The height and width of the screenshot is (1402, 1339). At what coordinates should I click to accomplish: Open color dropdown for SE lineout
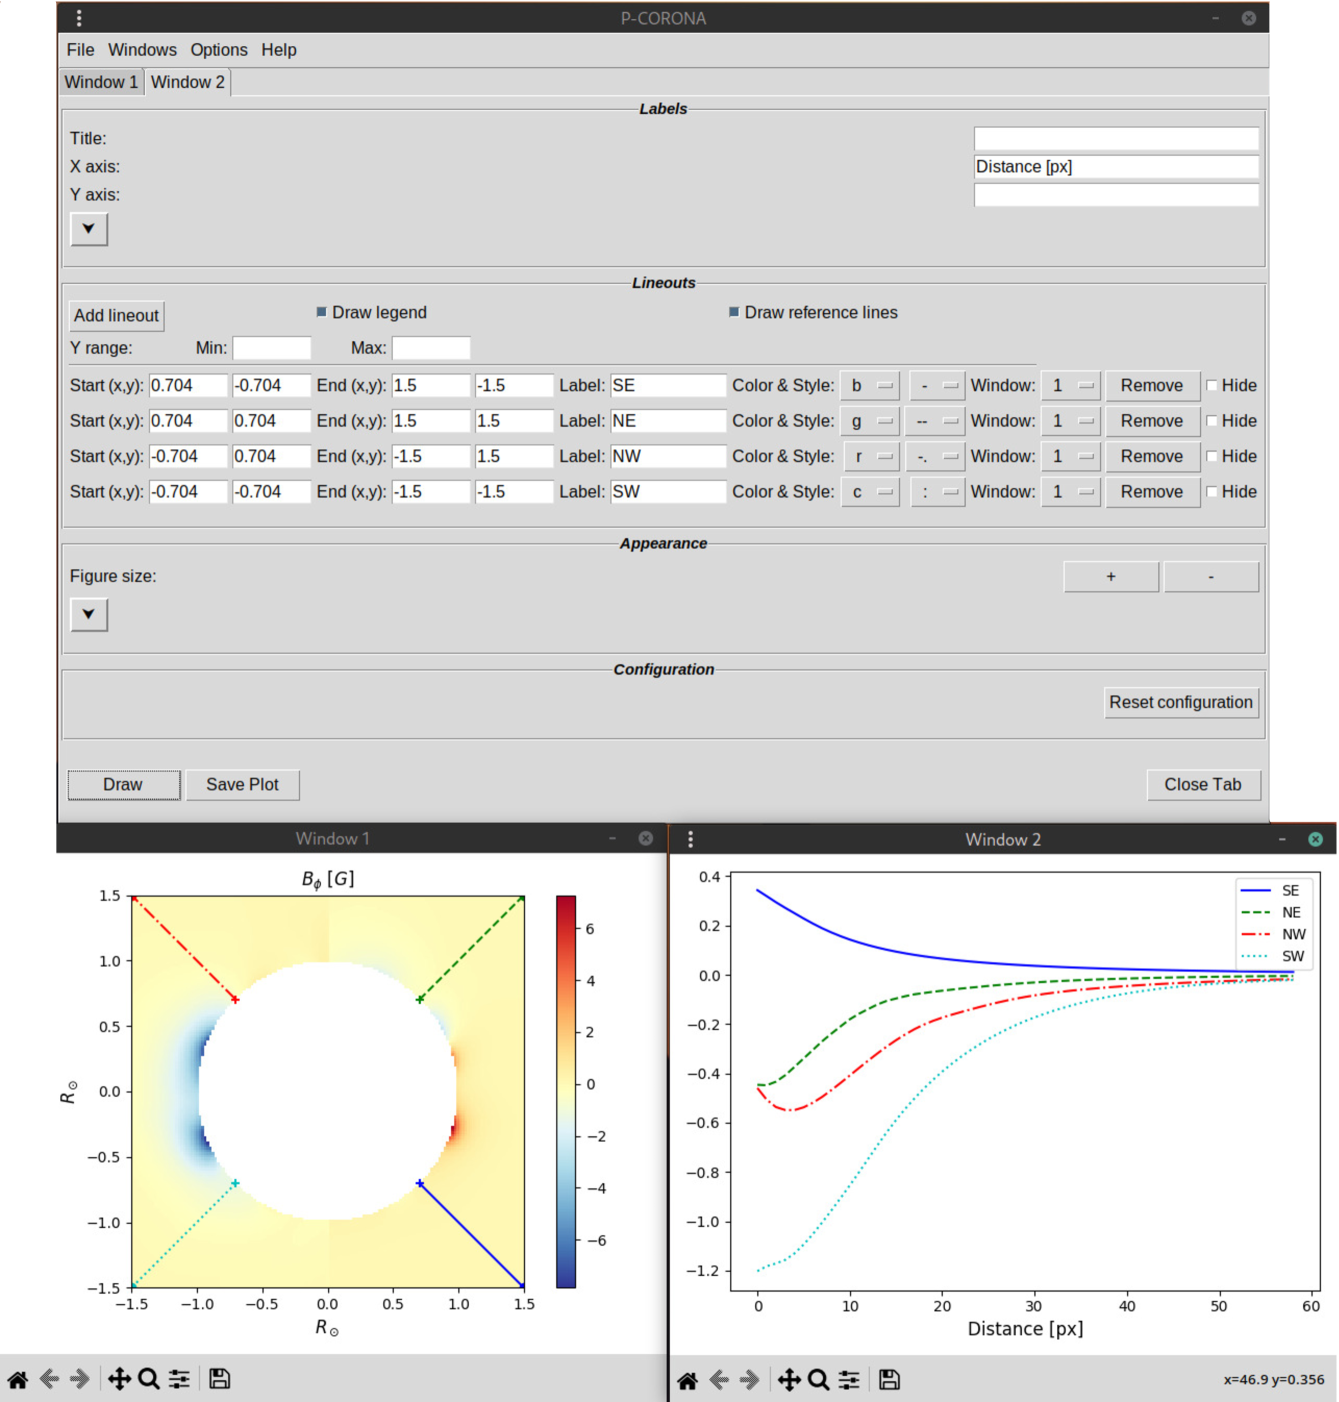(870, 386)
